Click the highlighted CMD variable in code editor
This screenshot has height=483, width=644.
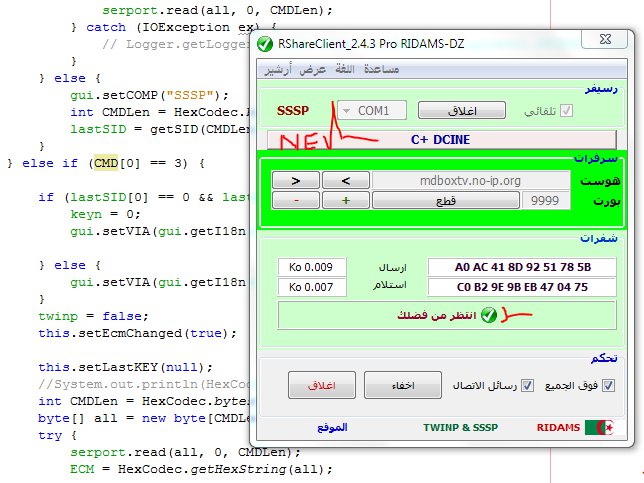tap(106, 163)
